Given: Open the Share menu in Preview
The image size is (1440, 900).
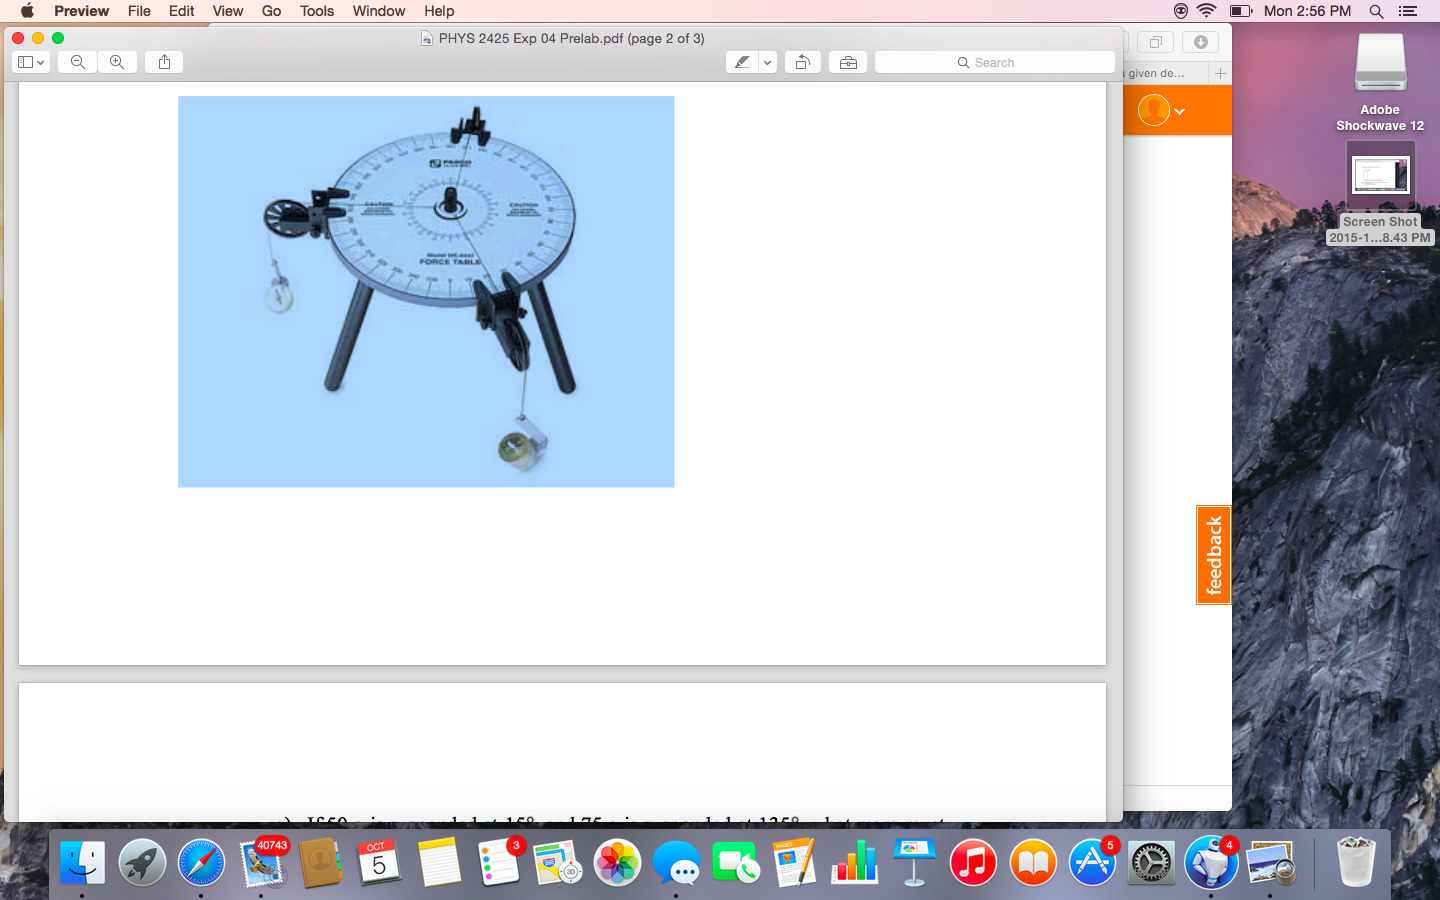Looking at the screenshot, I should click(x=163, y=61).
